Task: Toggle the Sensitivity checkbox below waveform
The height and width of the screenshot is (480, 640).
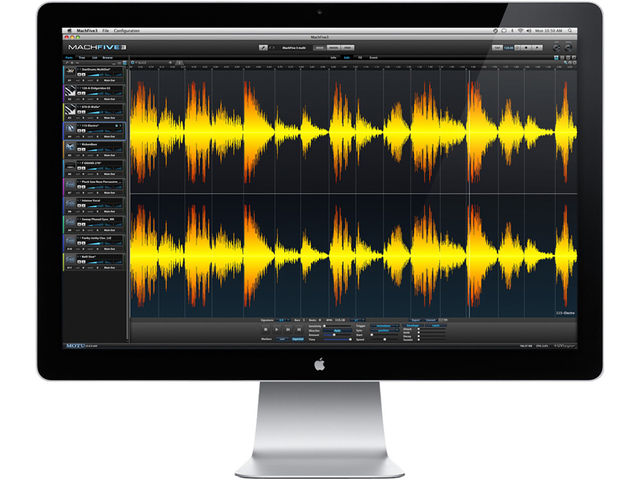Action: tap(324, 326)
